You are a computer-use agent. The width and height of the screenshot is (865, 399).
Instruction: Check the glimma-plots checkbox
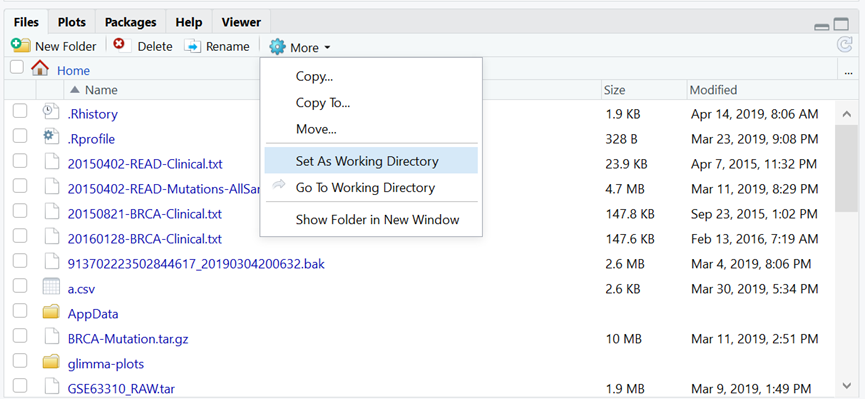[x=20, y=360]
